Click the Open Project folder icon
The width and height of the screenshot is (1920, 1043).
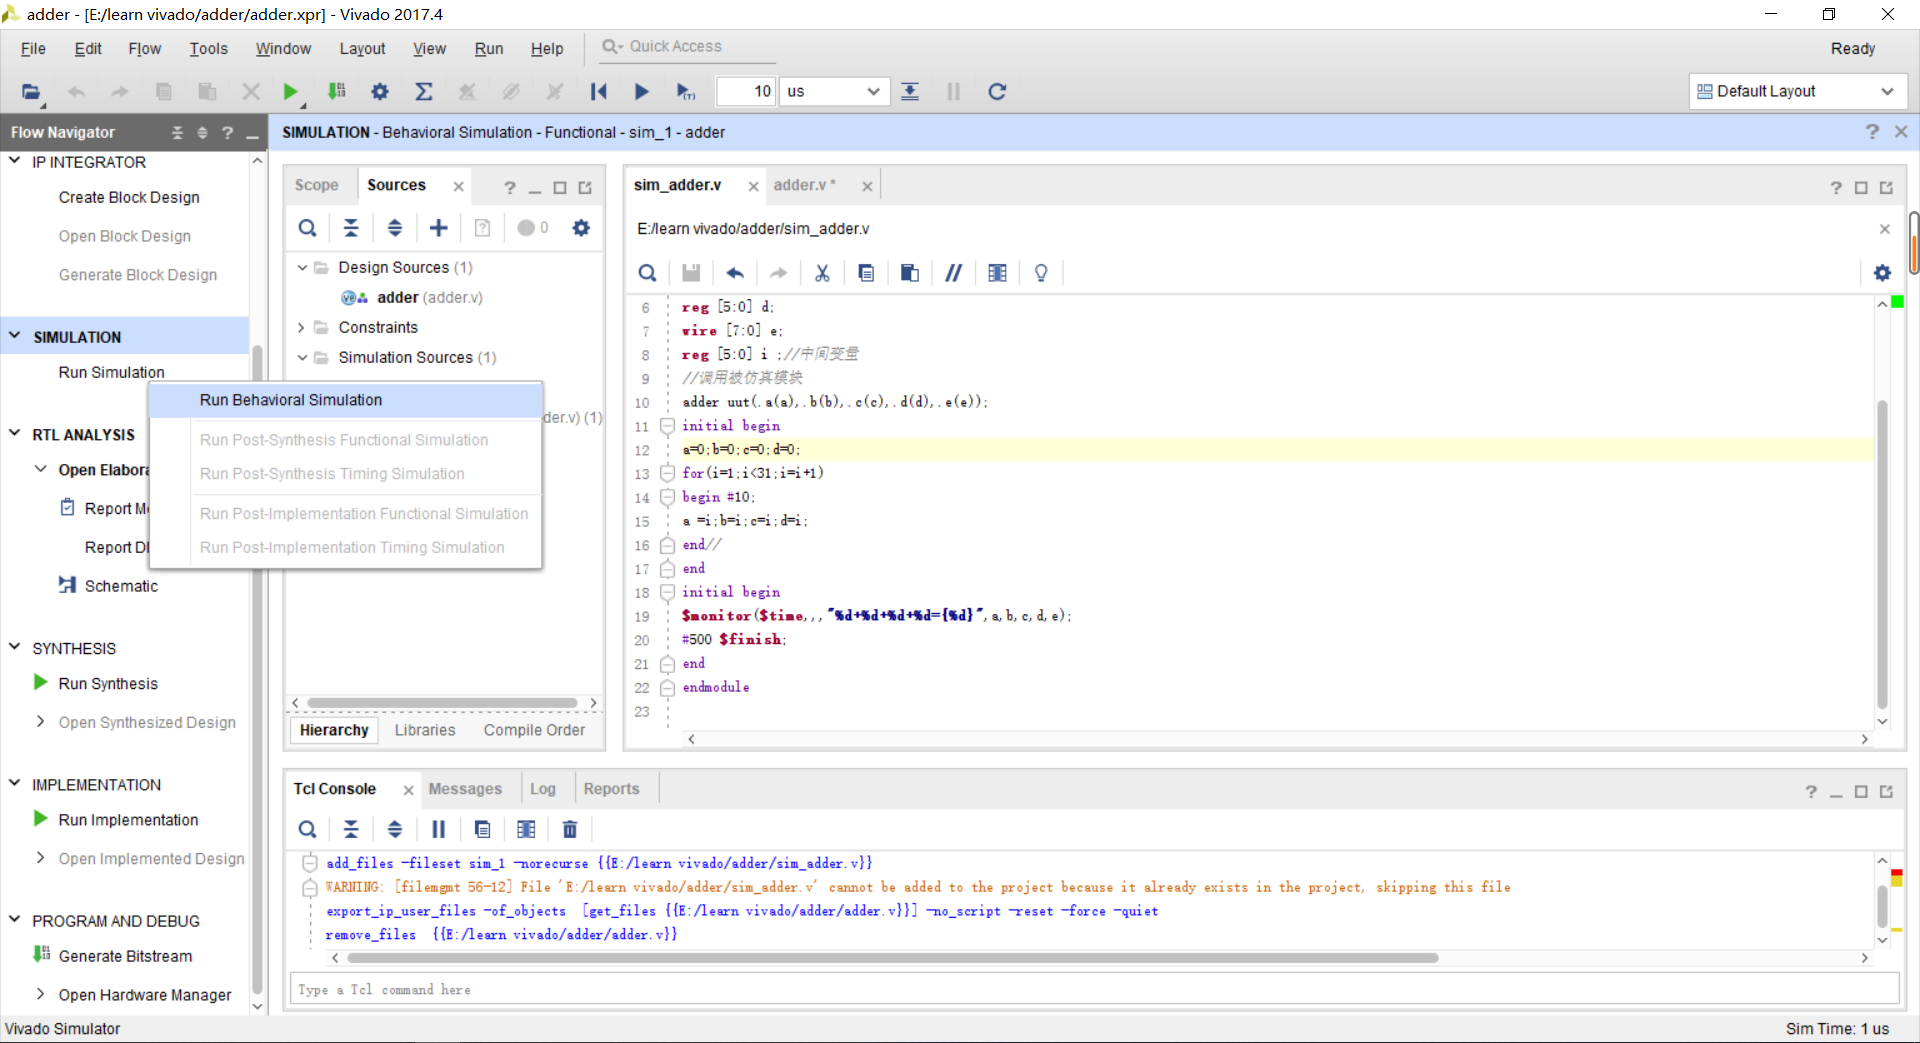[x=31, y=92]
